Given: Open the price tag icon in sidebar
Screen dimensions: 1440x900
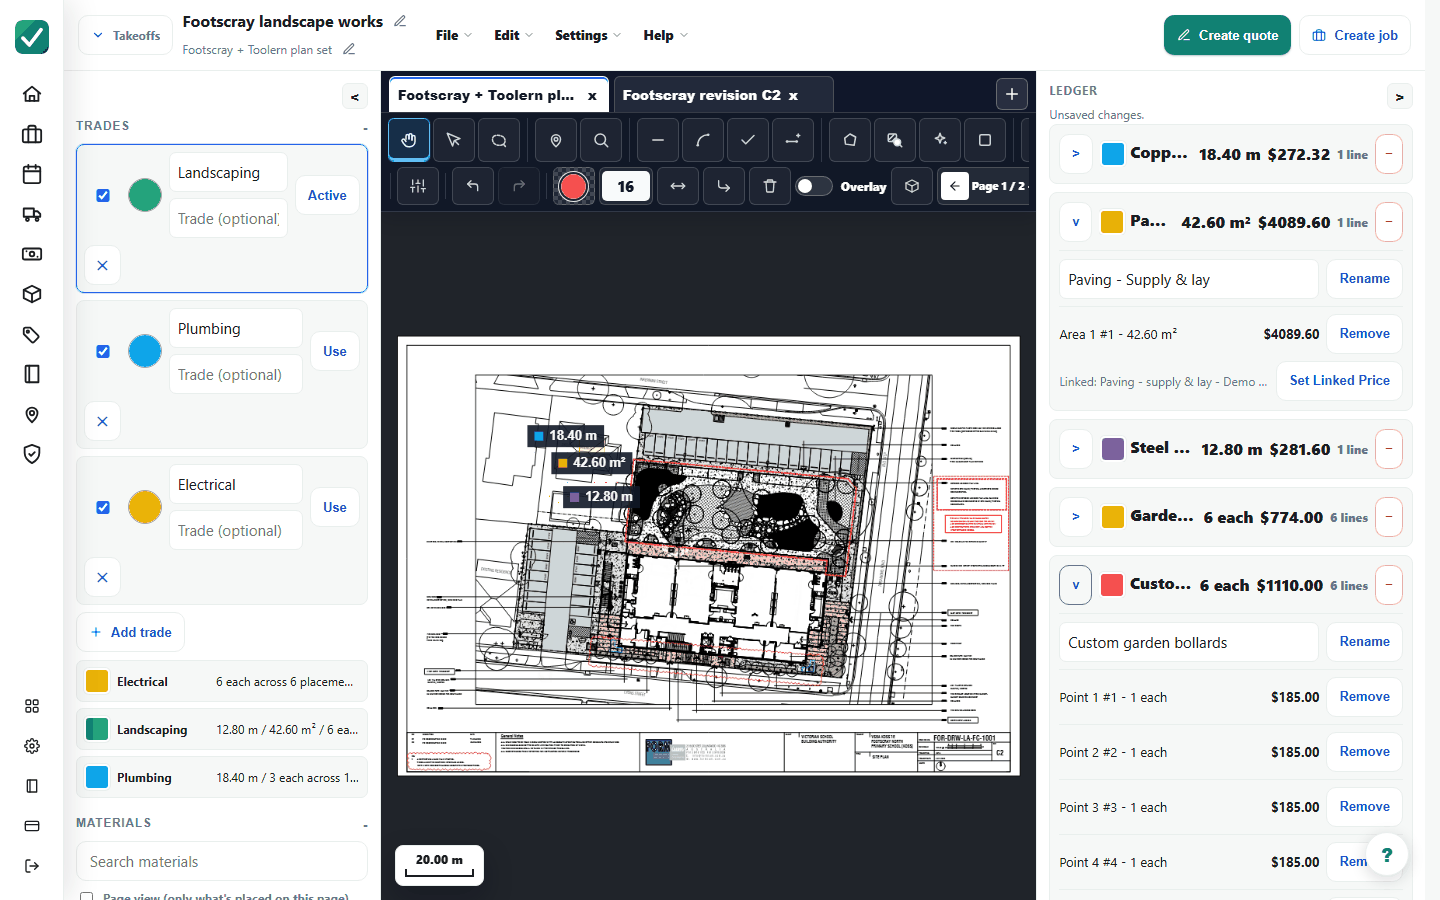Looking at the screenshot, I should click(x=32, y=334).
